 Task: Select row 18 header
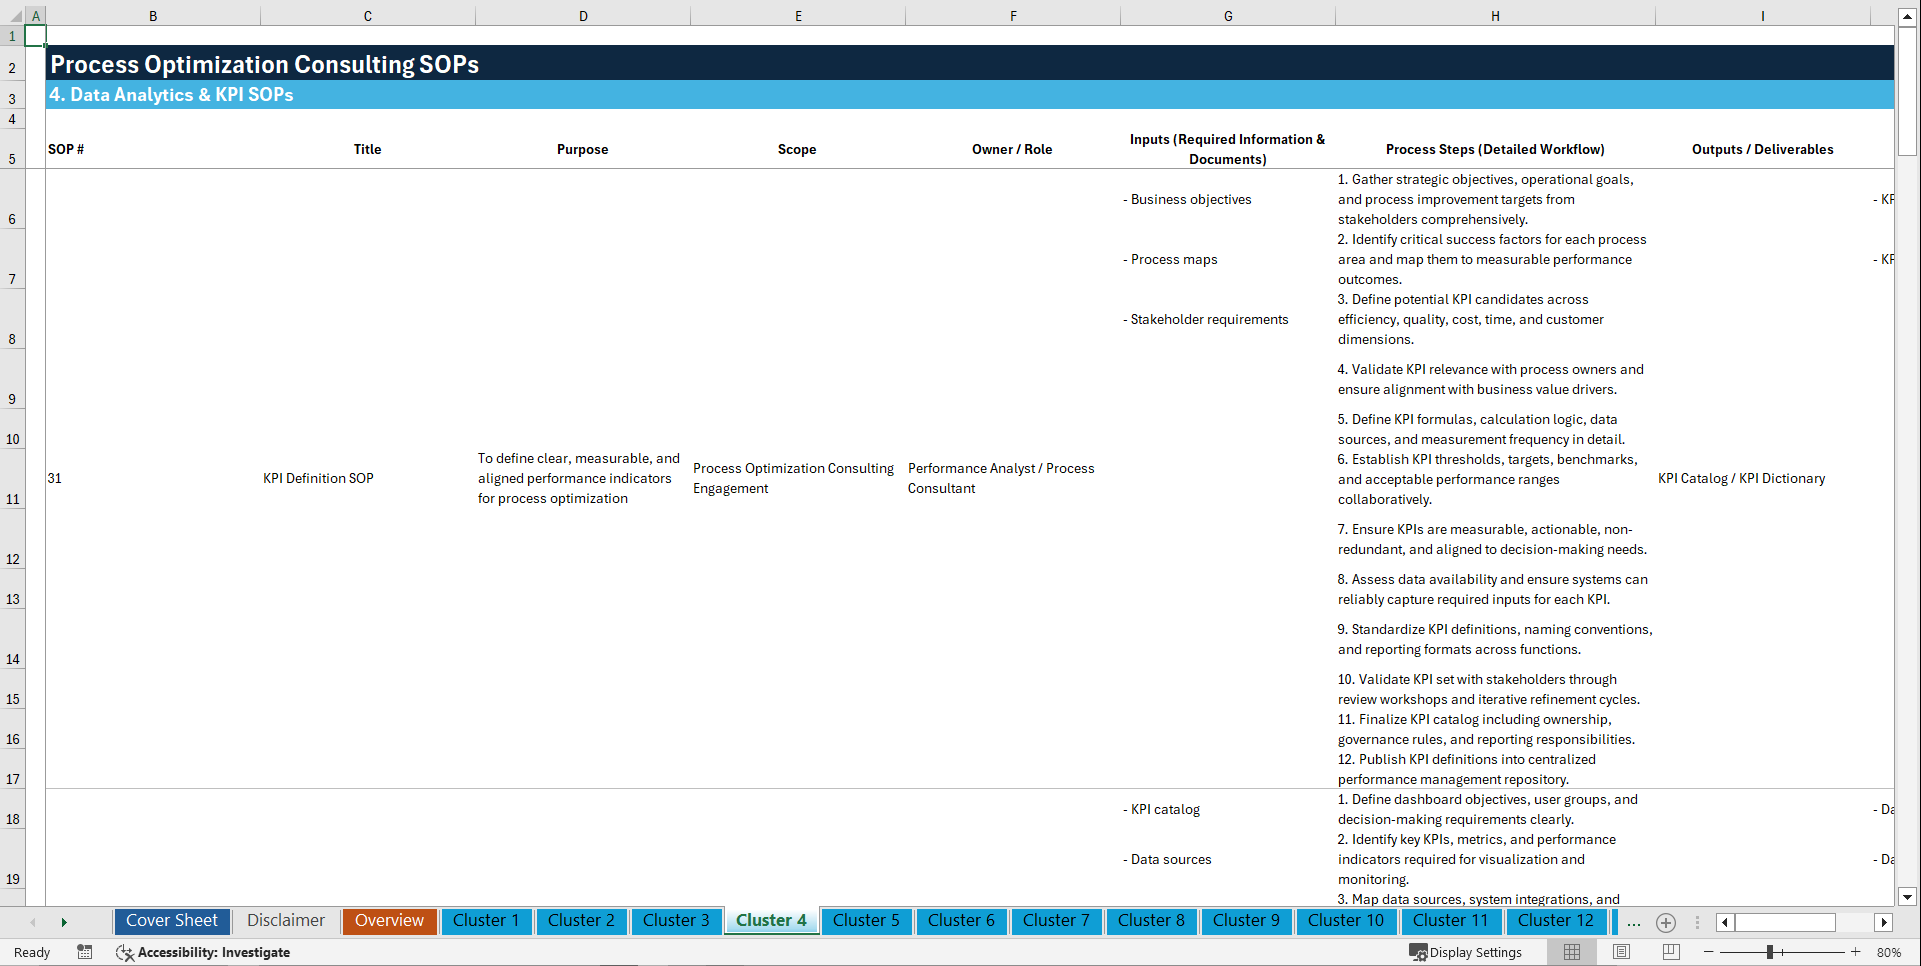click(x=12, y=809)
